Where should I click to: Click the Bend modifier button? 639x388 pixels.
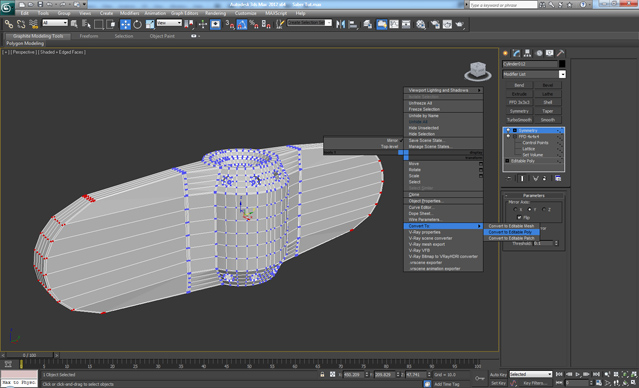[519, 85]
